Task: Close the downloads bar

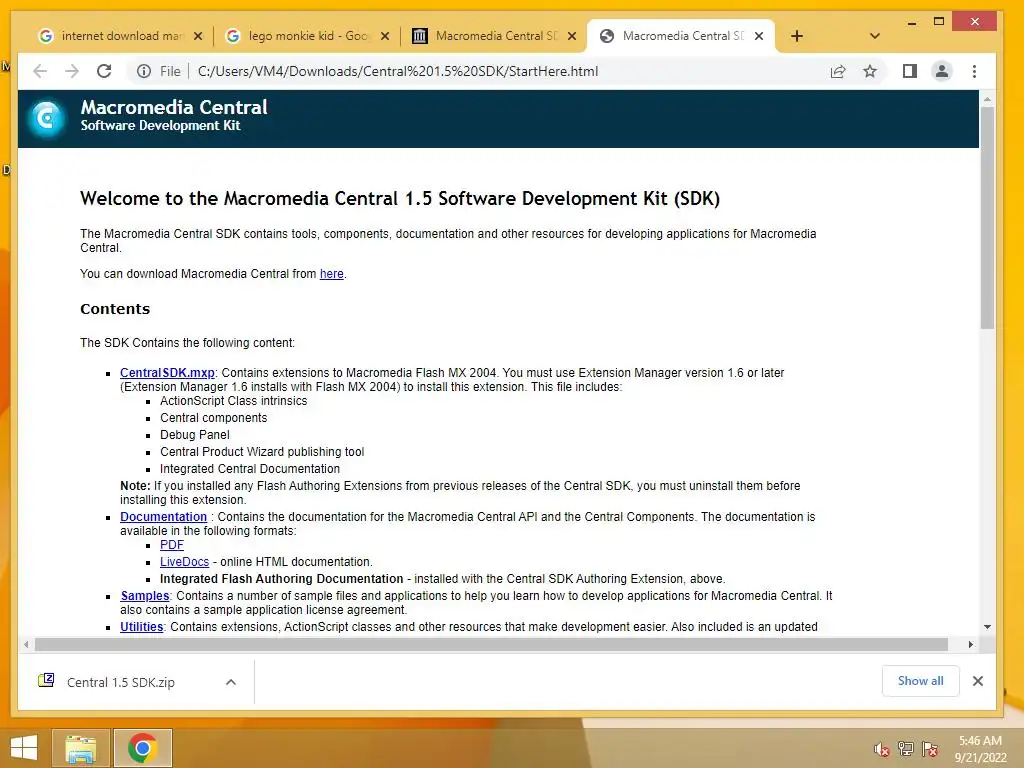Action: click(x=978, y=681)
